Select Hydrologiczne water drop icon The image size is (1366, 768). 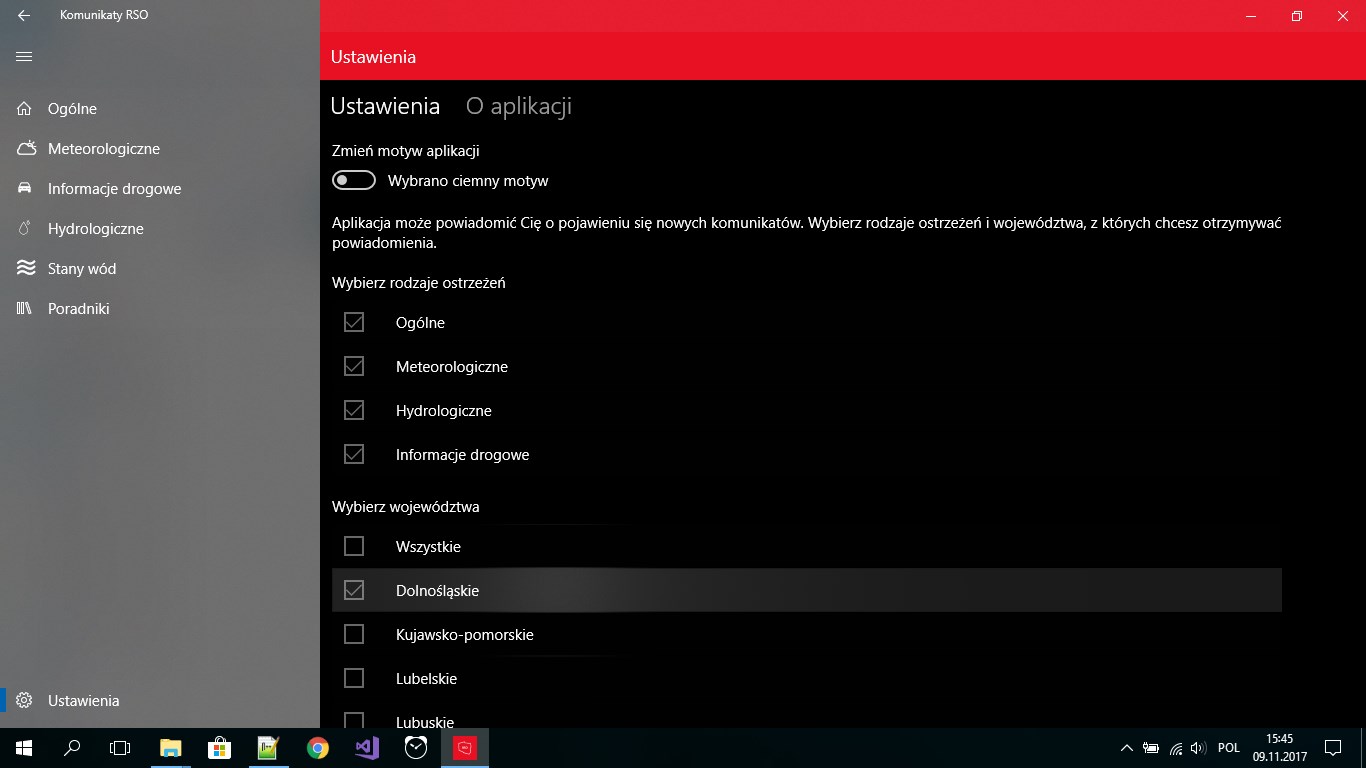tap(25, 228)
